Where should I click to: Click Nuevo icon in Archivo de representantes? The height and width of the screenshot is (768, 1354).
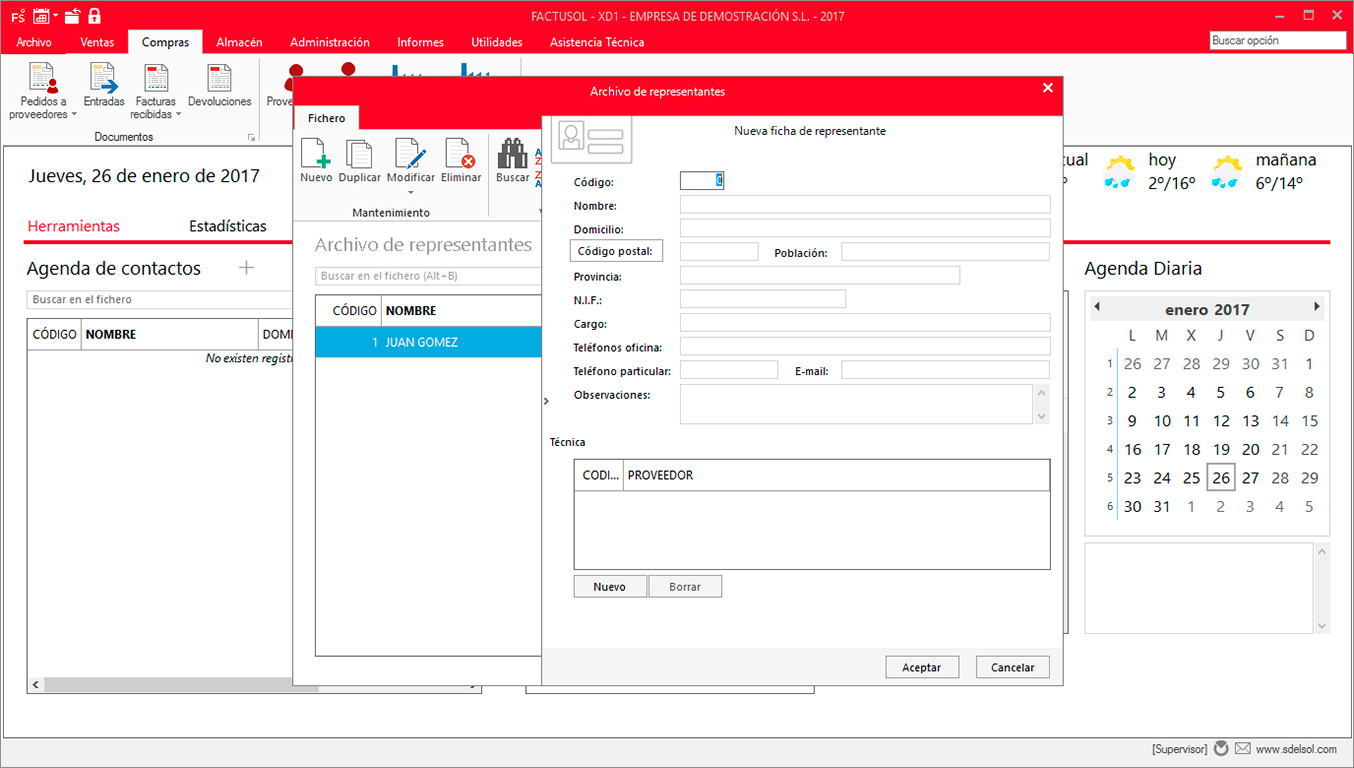(316, 153)
